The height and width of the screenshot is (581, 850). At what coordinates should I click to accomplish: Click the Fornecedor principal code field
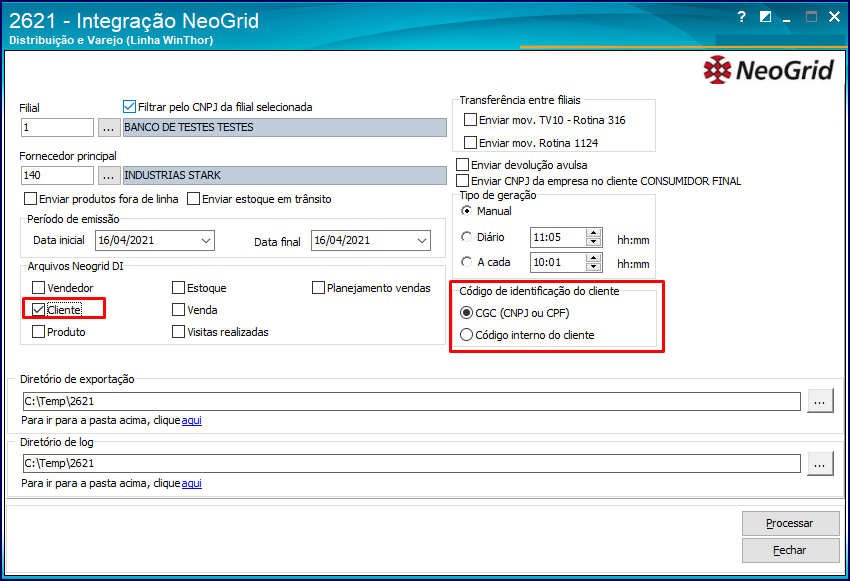coord(57,176)
